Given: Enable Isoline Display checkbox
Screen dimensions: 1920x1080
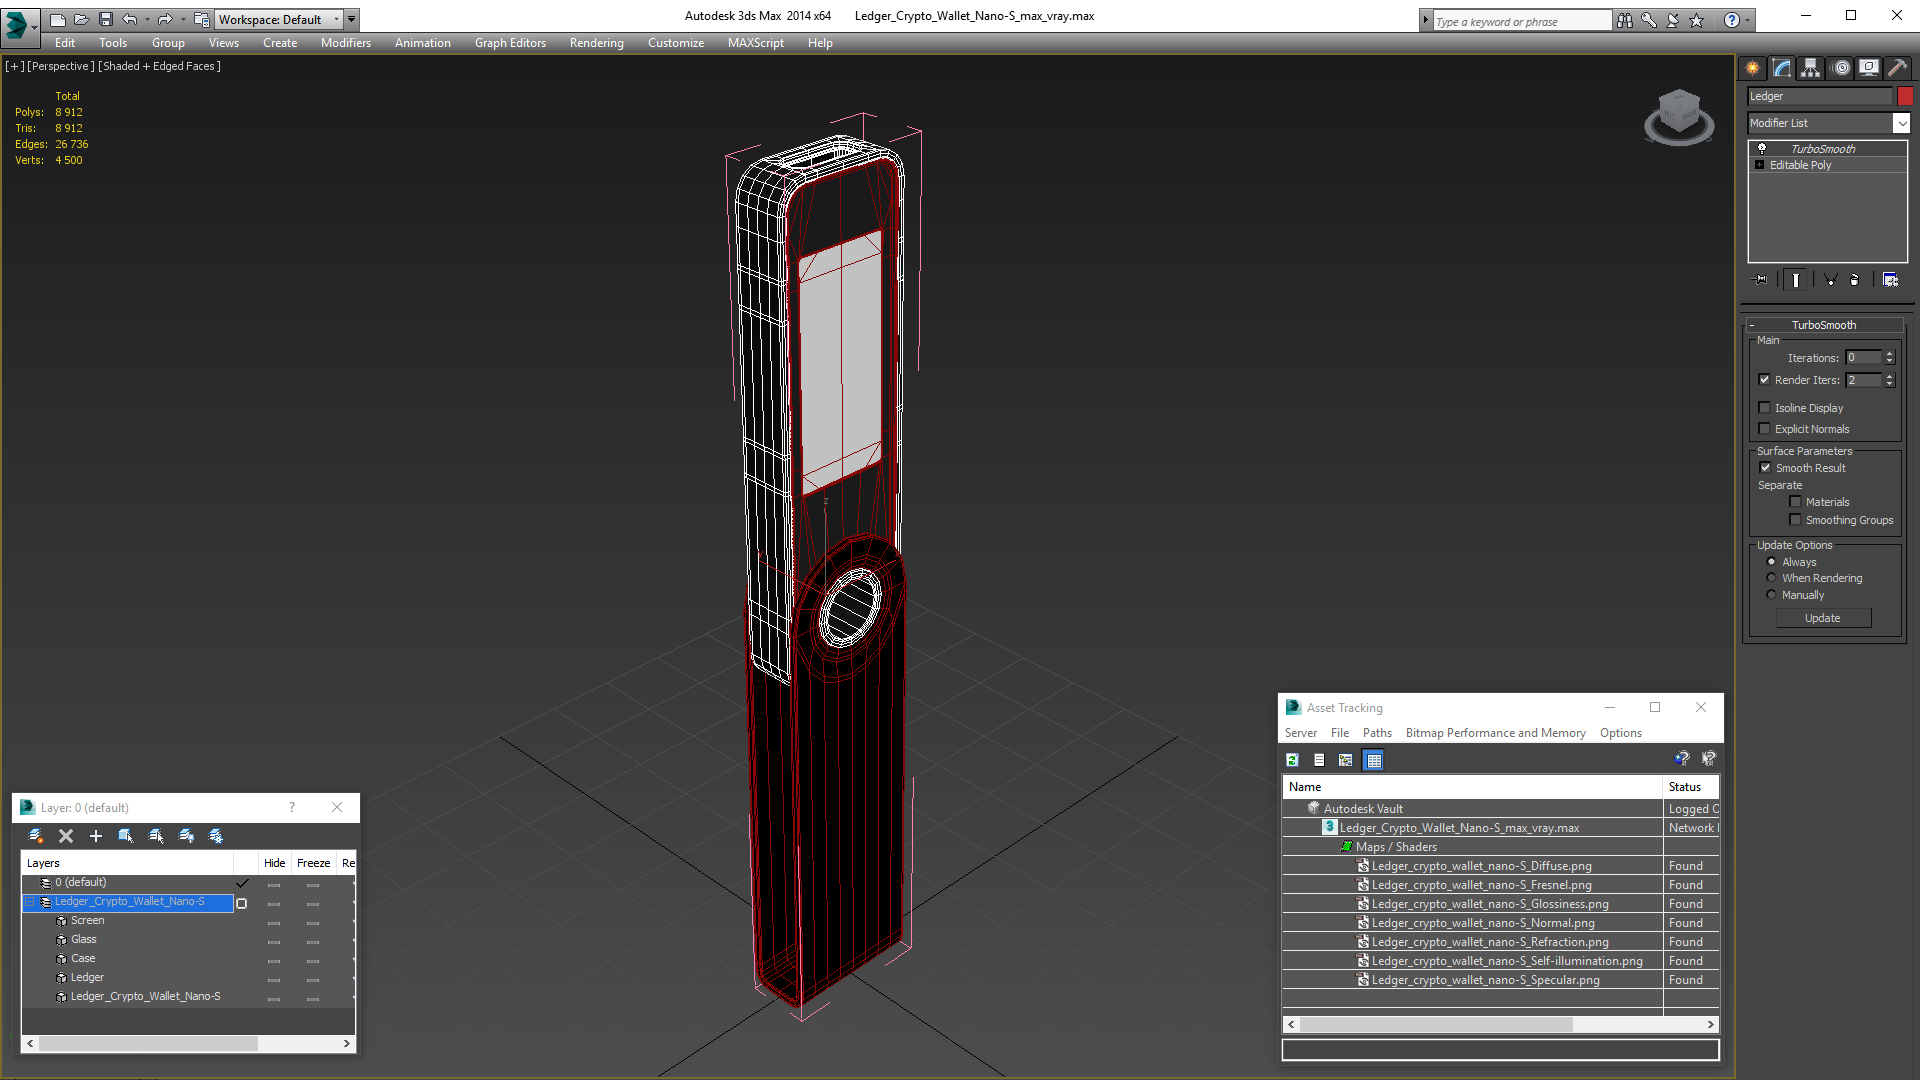Looking at the screenshot, I should (x=1765, y=408).
